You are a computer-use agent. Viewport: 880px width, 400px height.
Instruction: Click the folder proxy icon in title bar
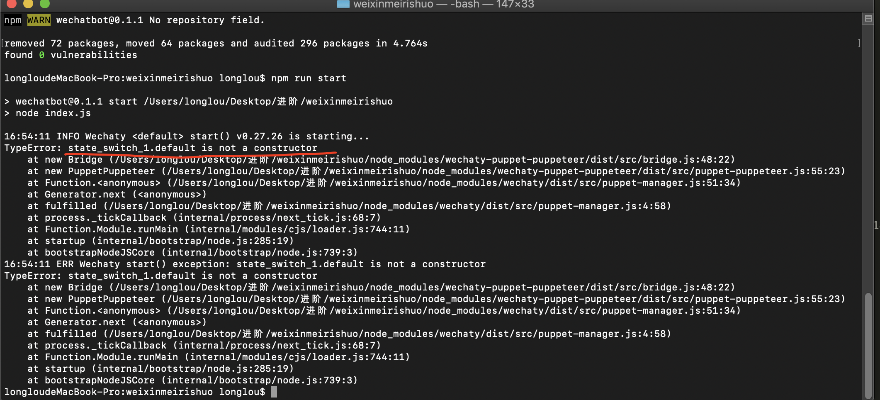[345, 5]
